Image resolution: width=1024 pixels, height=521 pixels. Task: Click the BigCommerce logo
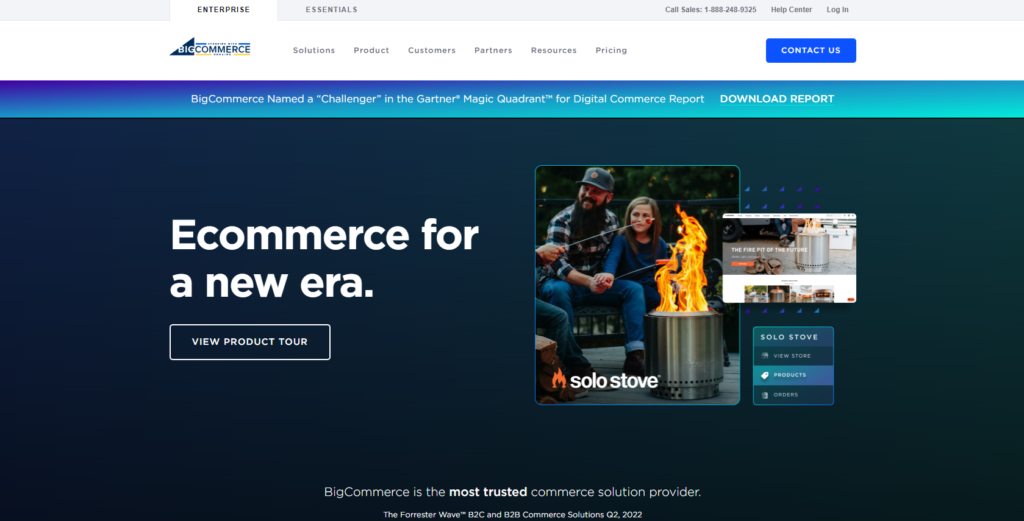210,47
